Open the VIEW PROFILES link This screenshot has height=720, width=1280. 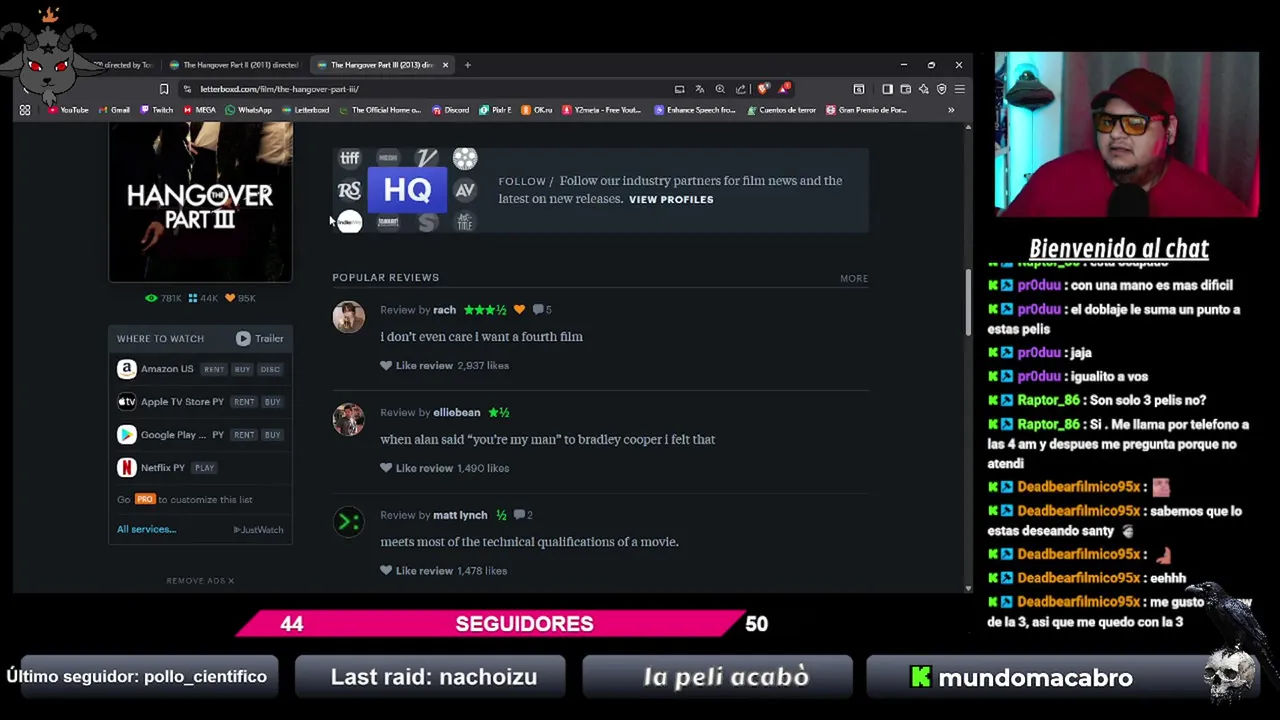671,200
